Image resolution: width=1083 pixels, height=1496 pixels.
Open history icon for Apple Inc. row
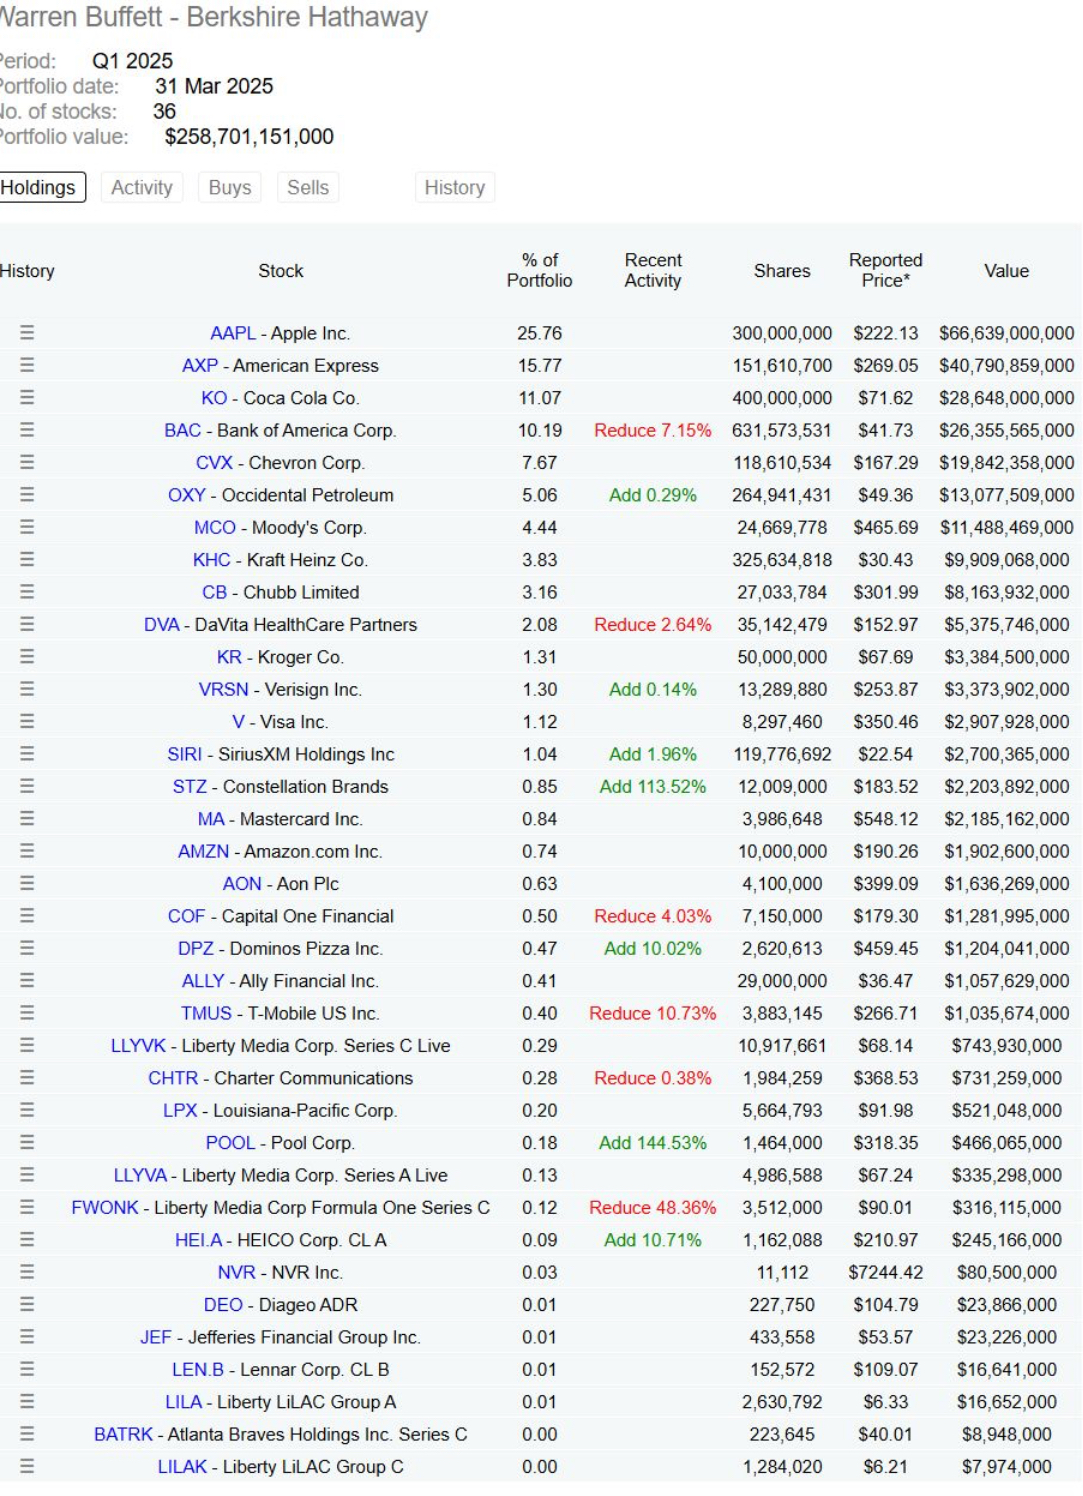(x=27, y=333)
